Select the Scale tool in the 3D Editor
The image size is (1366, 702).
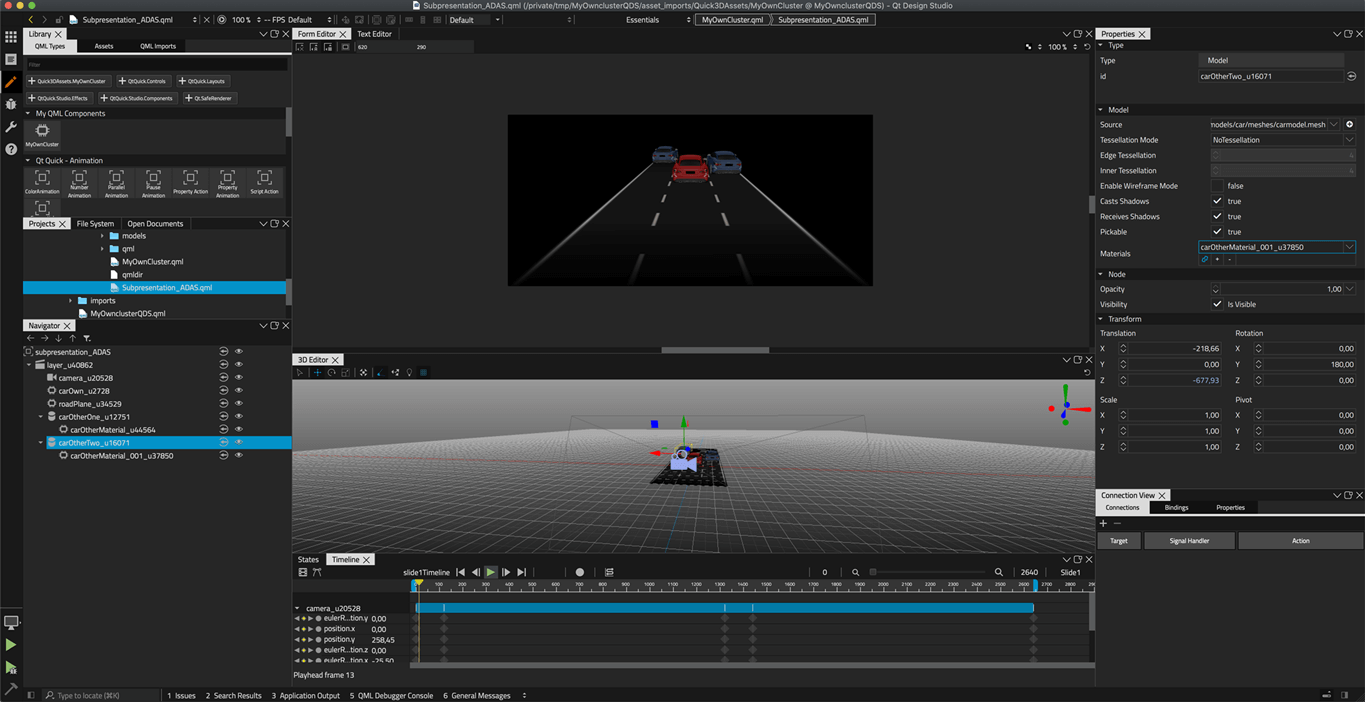coord(346,372)
